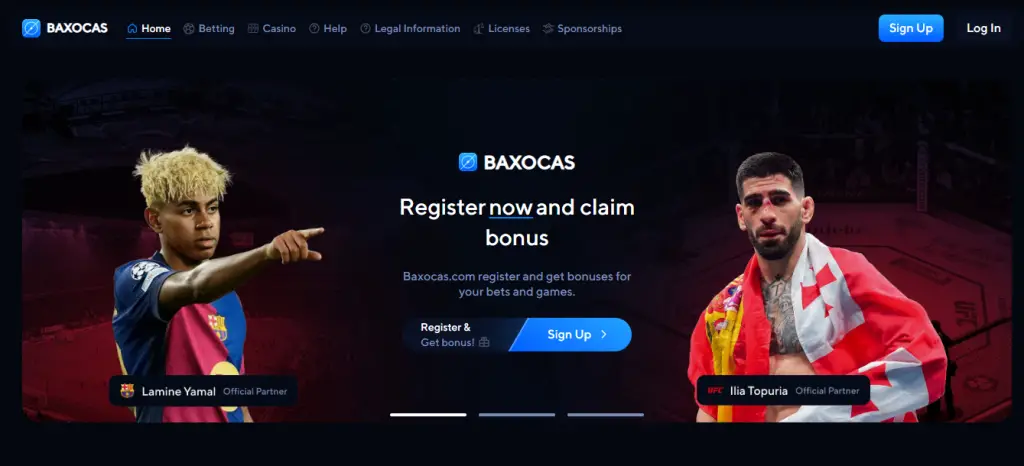Click the banner Sign Up button with arrow

[x=571, y=335]
